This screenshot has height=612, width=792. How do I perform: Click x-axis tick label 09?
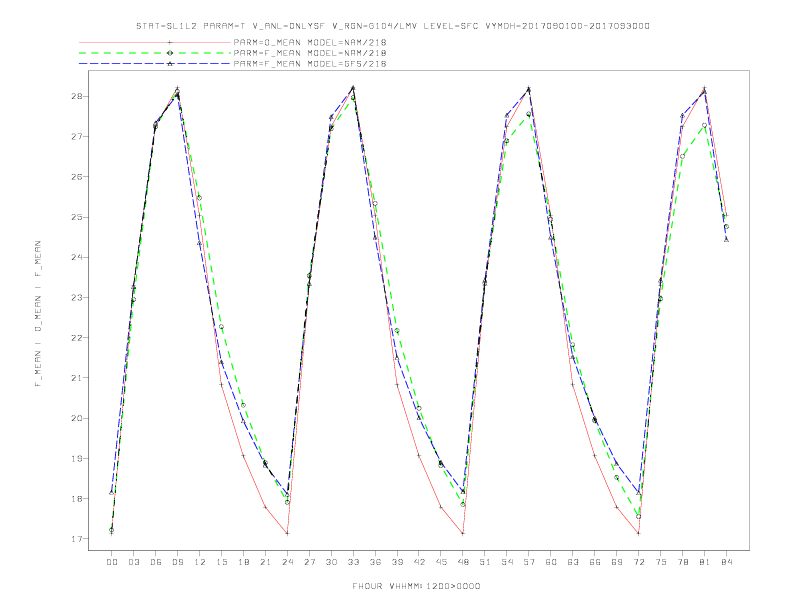[x=177, y=562]
